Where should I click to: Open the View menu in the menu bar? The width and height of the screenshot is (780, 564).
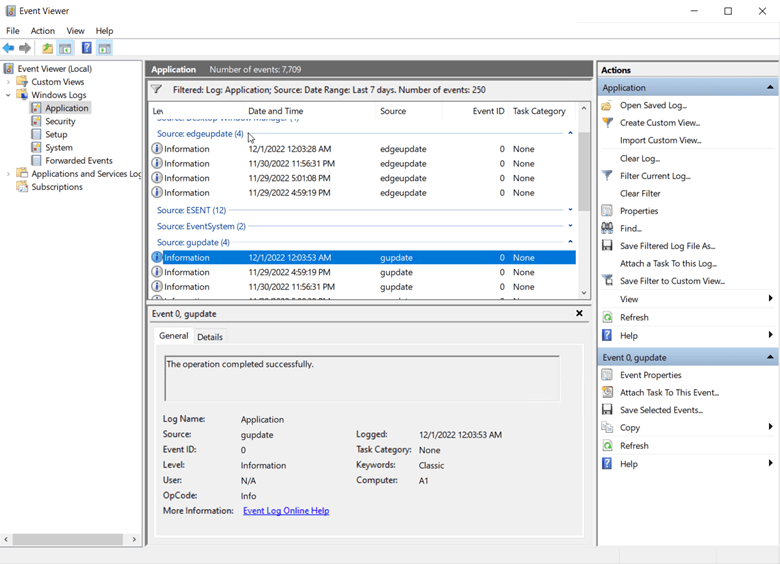point(76,31)
